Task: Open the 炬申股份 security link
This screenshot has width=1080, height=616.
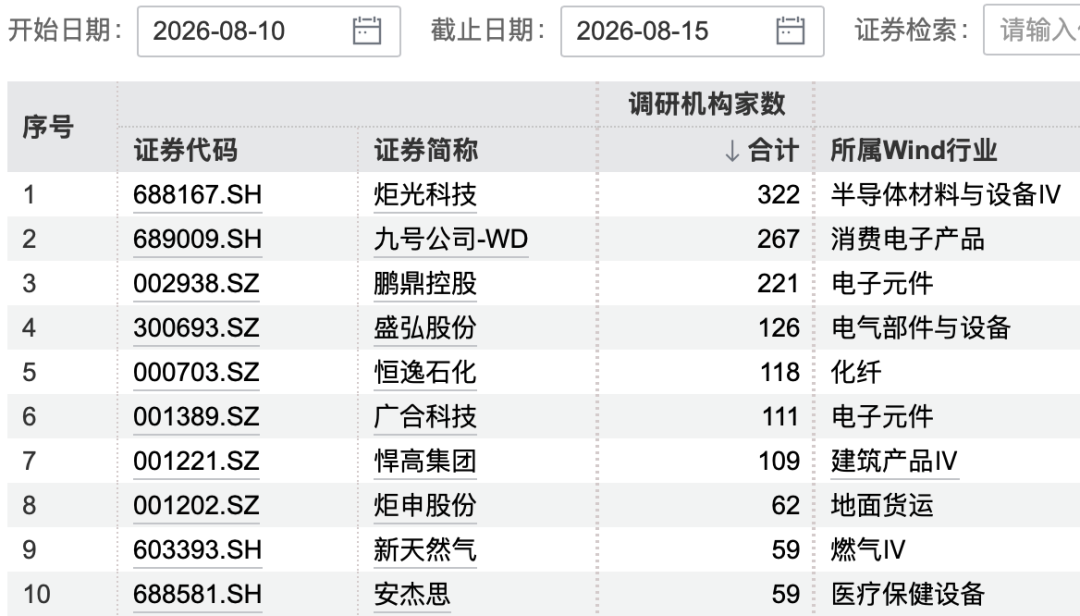Action: (x=425, y=506)
